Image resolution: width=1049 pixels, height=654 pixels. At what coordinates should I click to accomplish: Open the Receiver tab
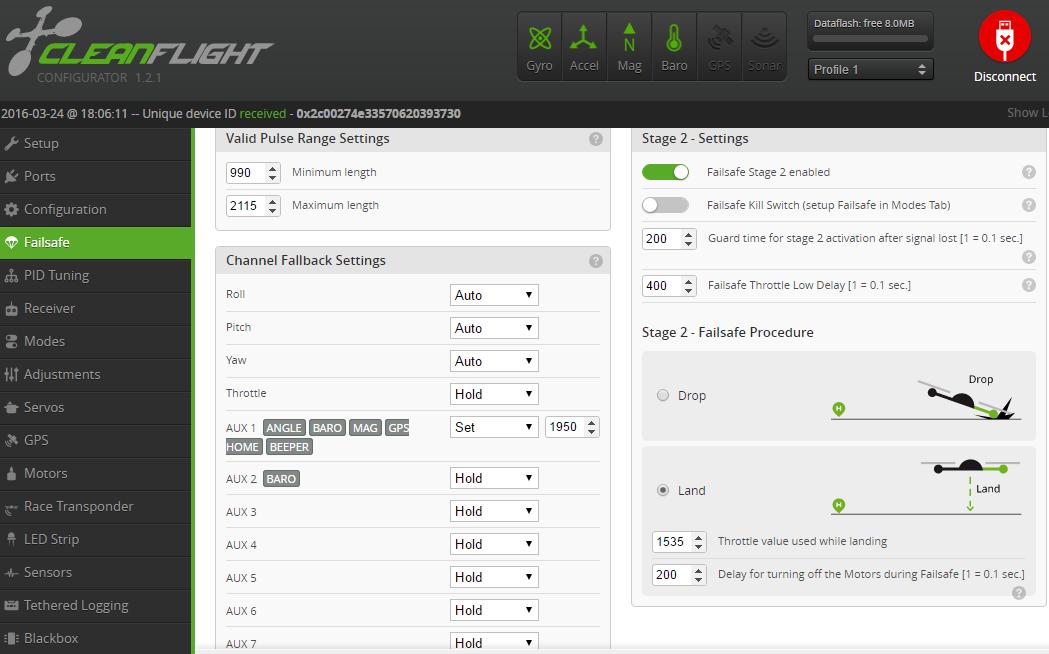point(96,308)
